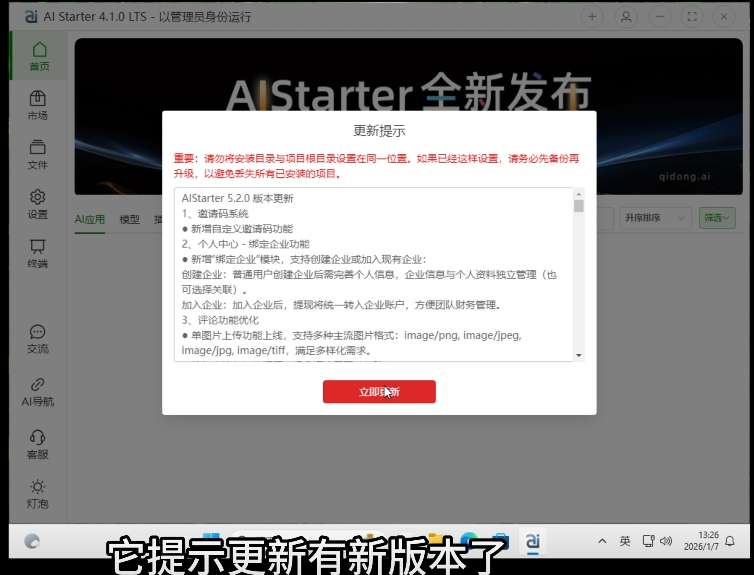Open the notification bell in taskbar
This screenshot has width=754, height=575.
tap(729, 541)
